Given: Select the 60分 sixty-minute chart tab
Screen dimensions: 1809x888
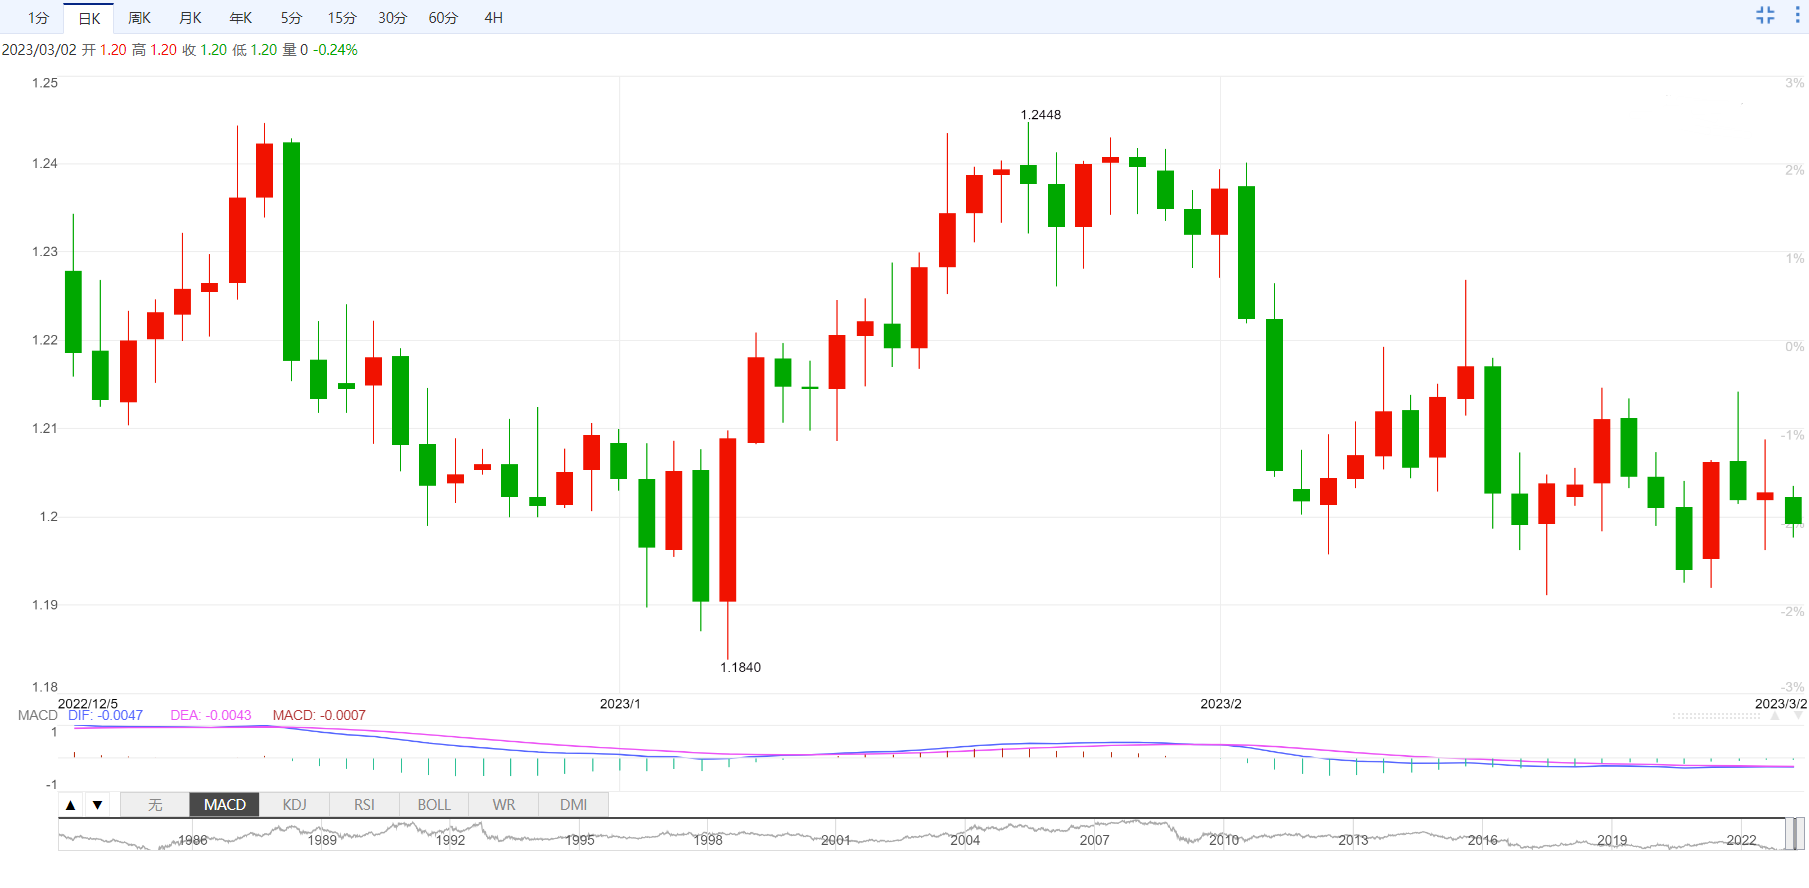Looking at the screenshot, I should (443, 18).
